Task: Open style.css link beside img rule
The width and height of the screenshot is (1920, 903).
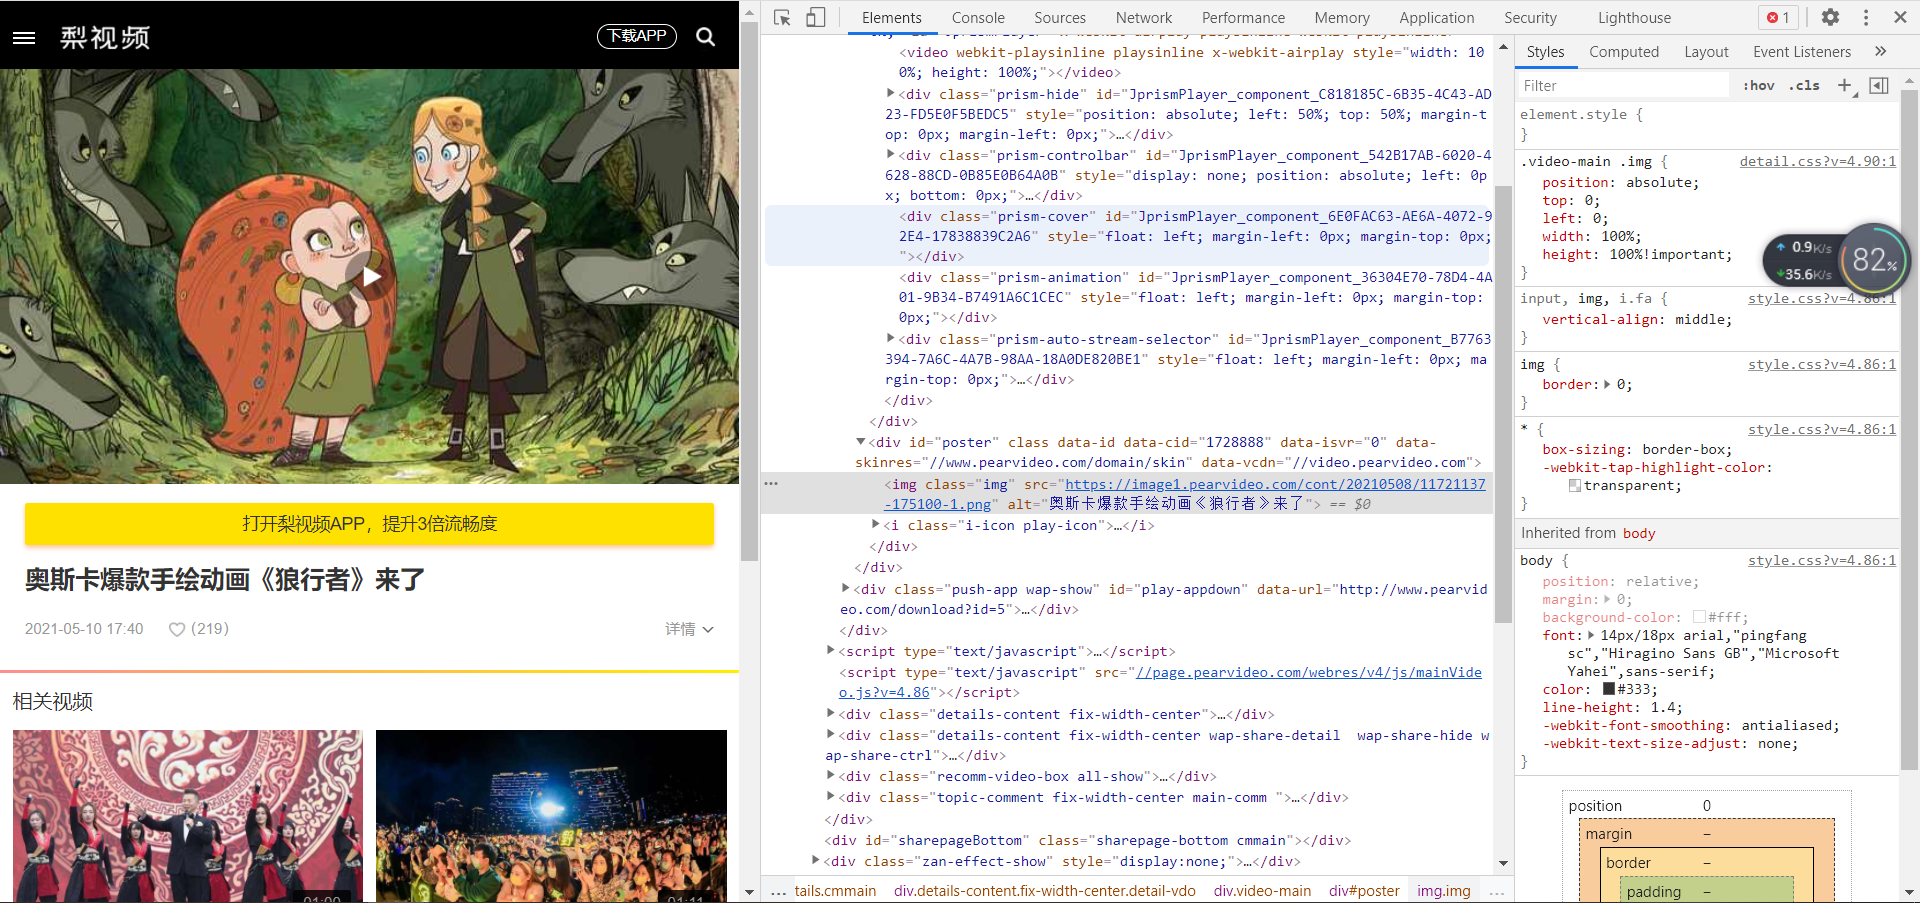Action: tap(1821, 364)
